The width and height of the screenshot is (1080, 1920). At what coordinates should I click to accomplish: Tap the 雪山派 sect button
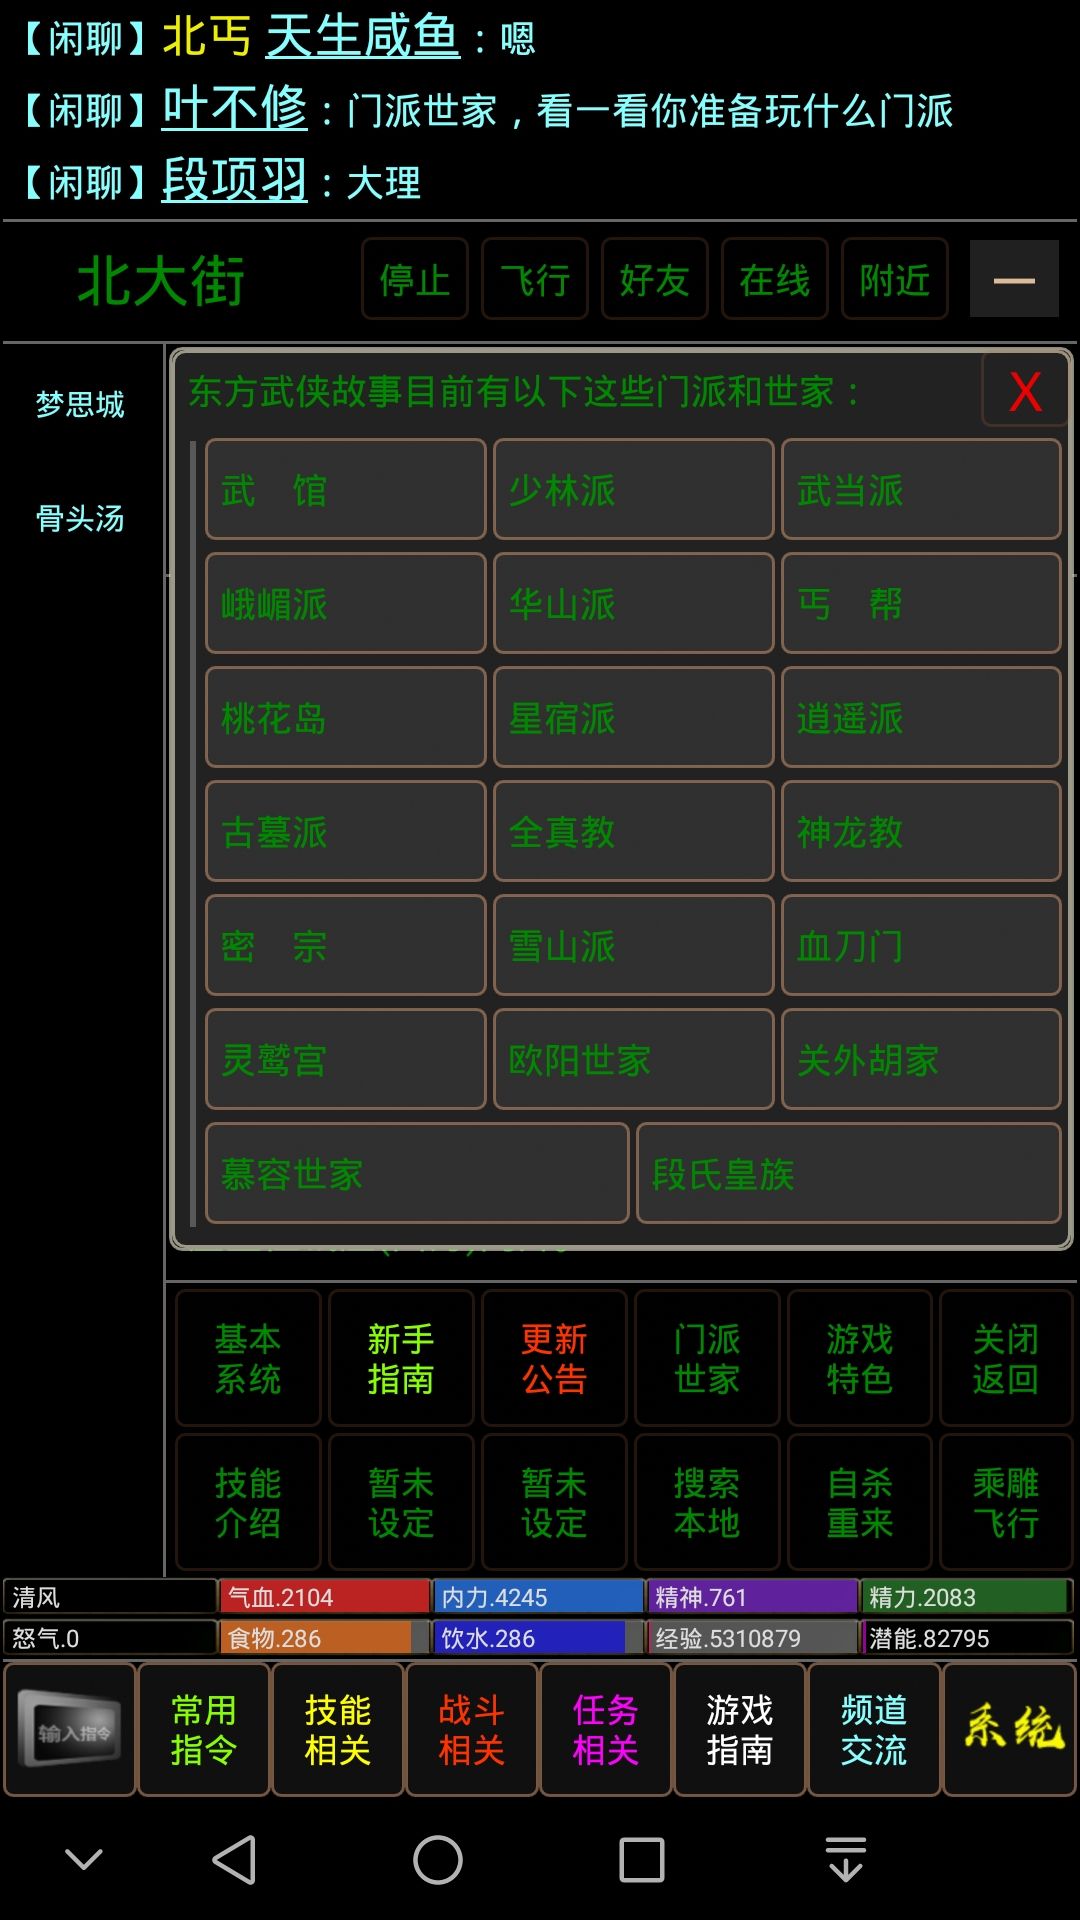[x=634, y=946]
